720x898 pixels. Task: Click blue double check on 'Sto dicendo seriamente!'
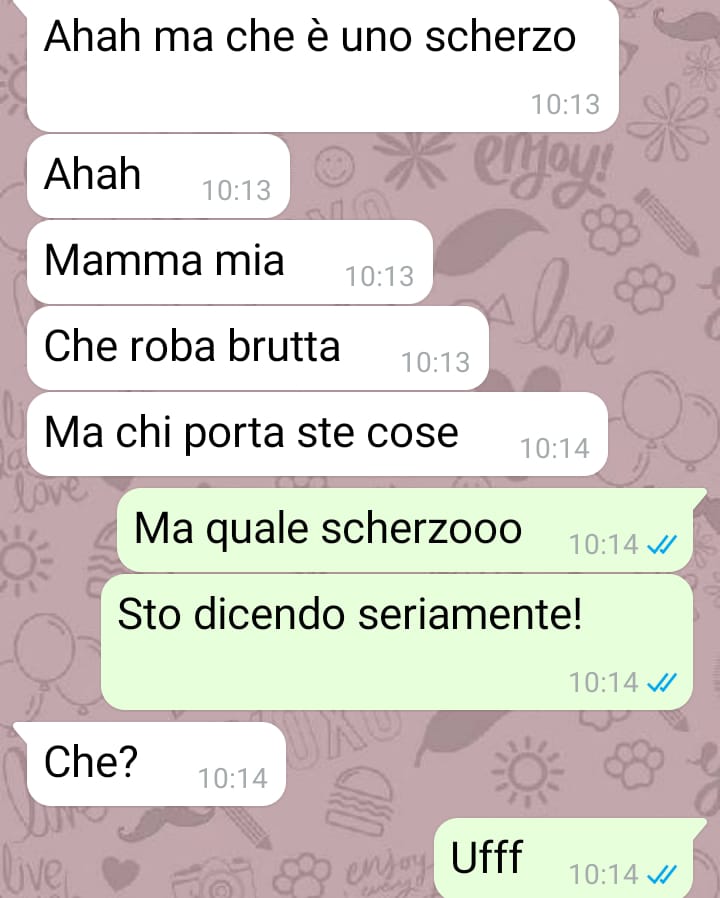pyautogui.click(x=662, y=682)
